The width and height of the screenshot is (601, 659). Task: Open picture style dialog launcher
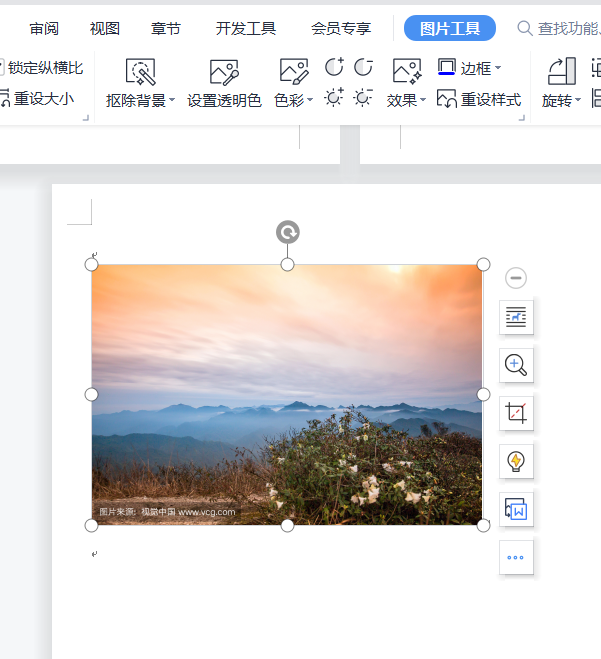click(x=522, y=118)
